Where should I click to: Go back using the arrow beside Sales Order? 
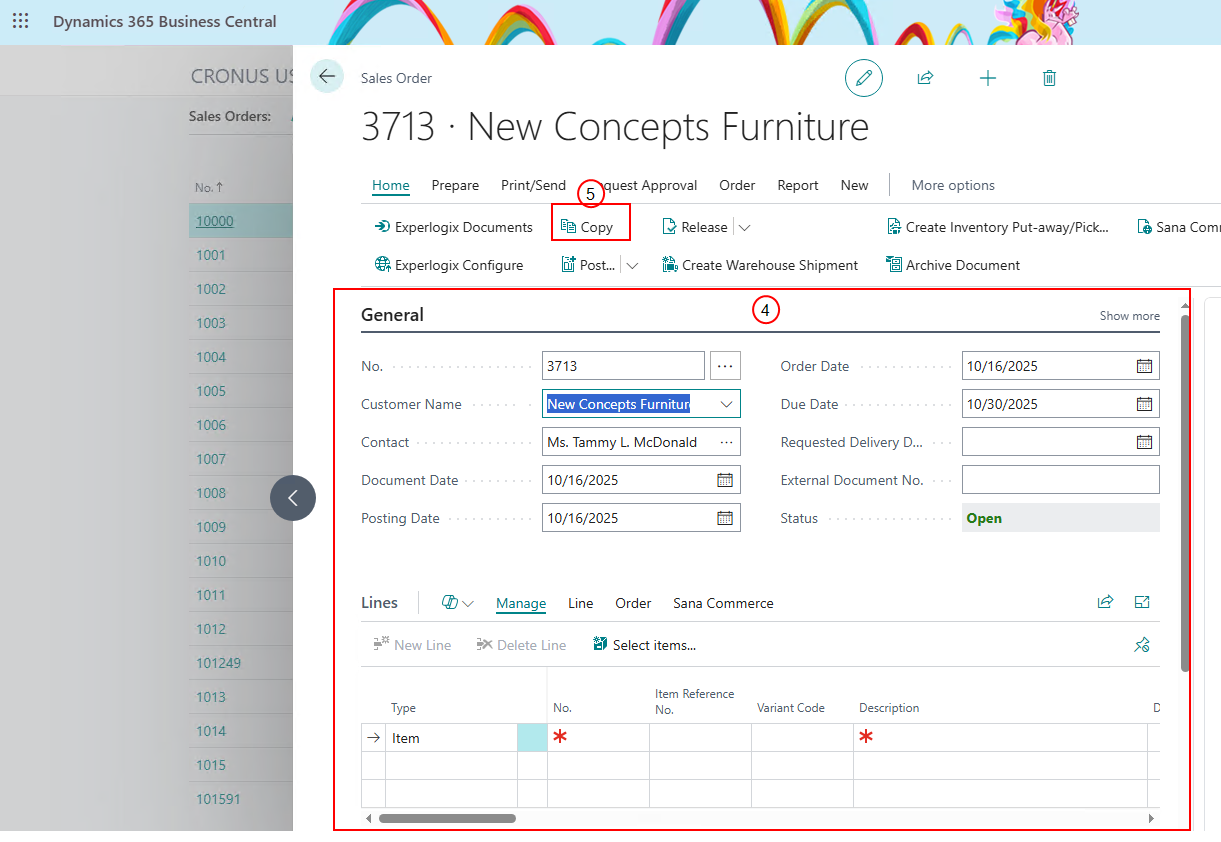coord(327,77)
